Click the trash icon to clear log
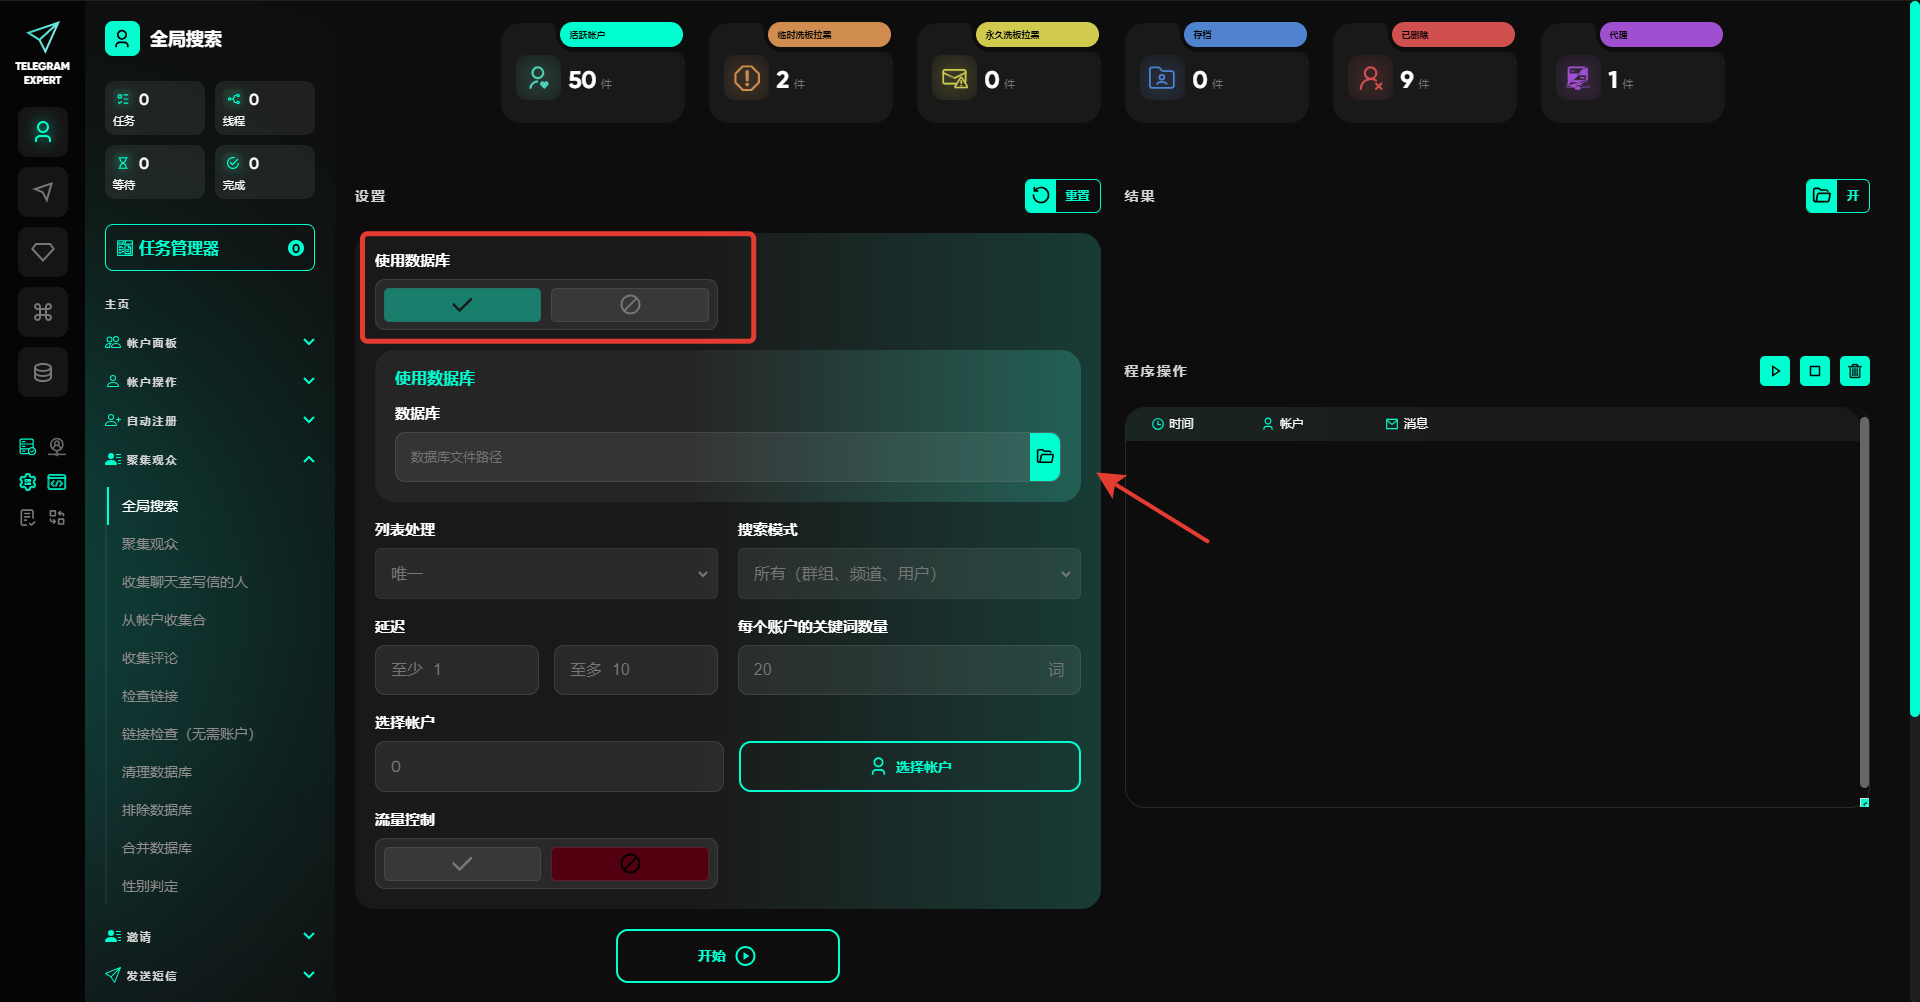 pyautogui.click(x=1854, y=371)
